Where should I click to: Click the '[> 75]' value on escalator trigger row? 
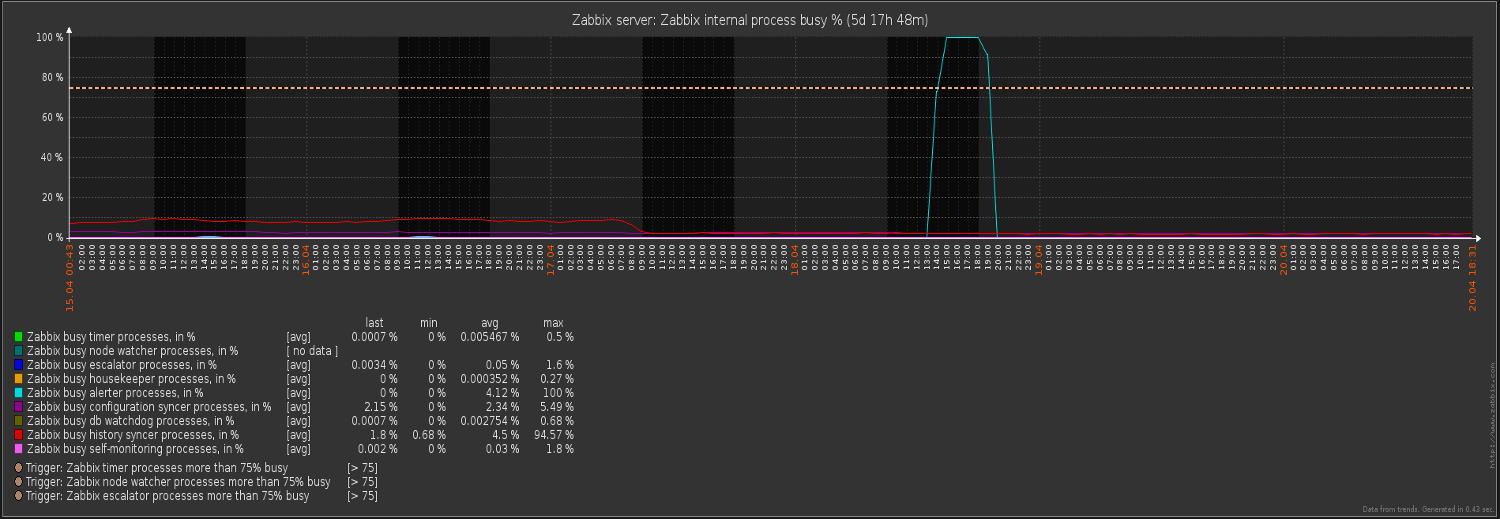pyautogui.click(x=362, y=495)
